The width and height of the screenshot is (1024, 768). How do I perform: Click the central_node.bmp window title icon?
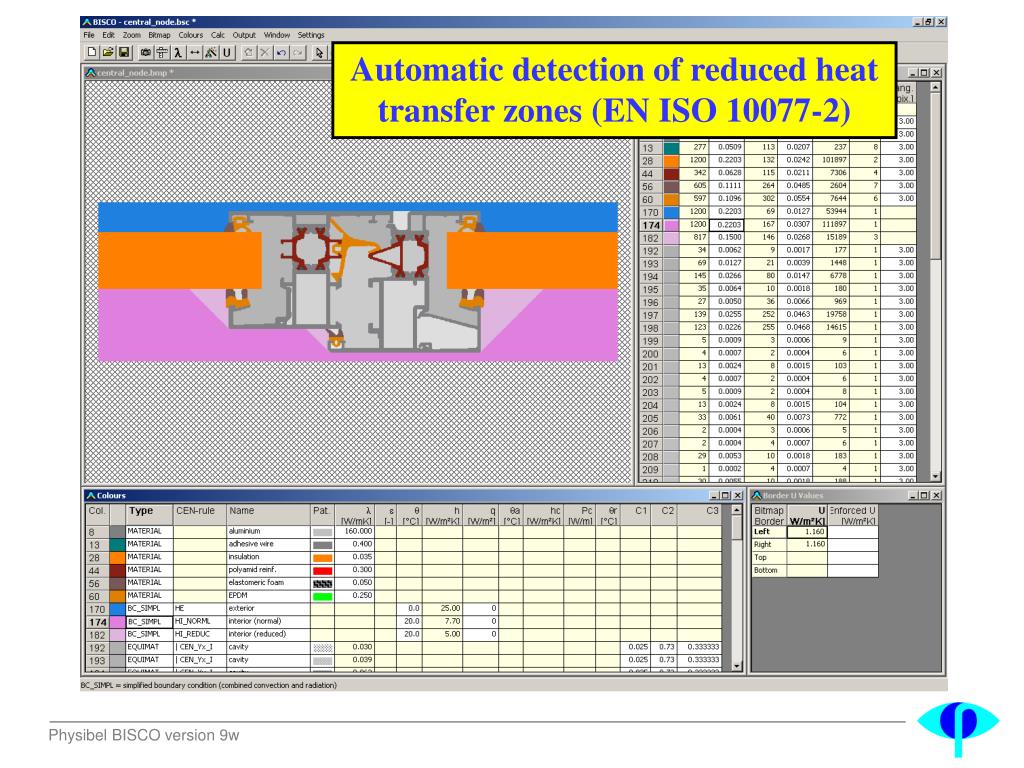91,72
